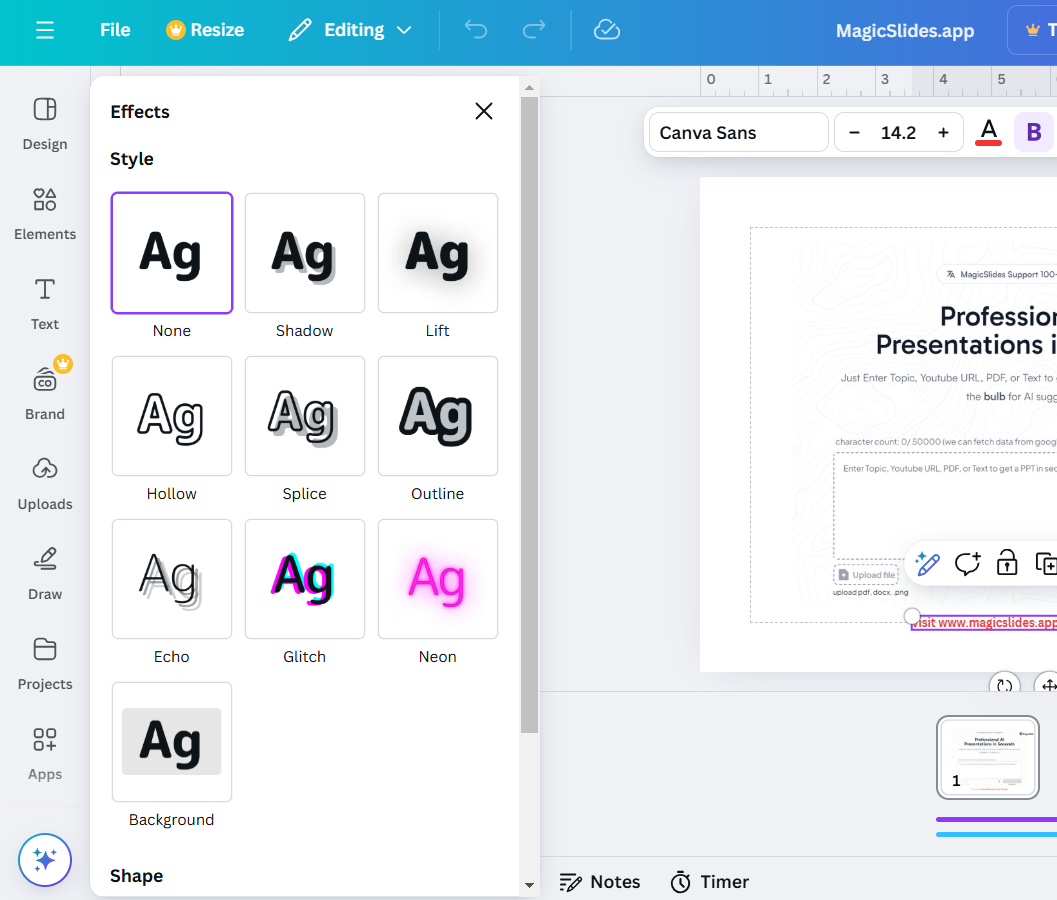Click the rotate handle below the slide
This screenshot has height=900, width=1057.
point(1004,684)
